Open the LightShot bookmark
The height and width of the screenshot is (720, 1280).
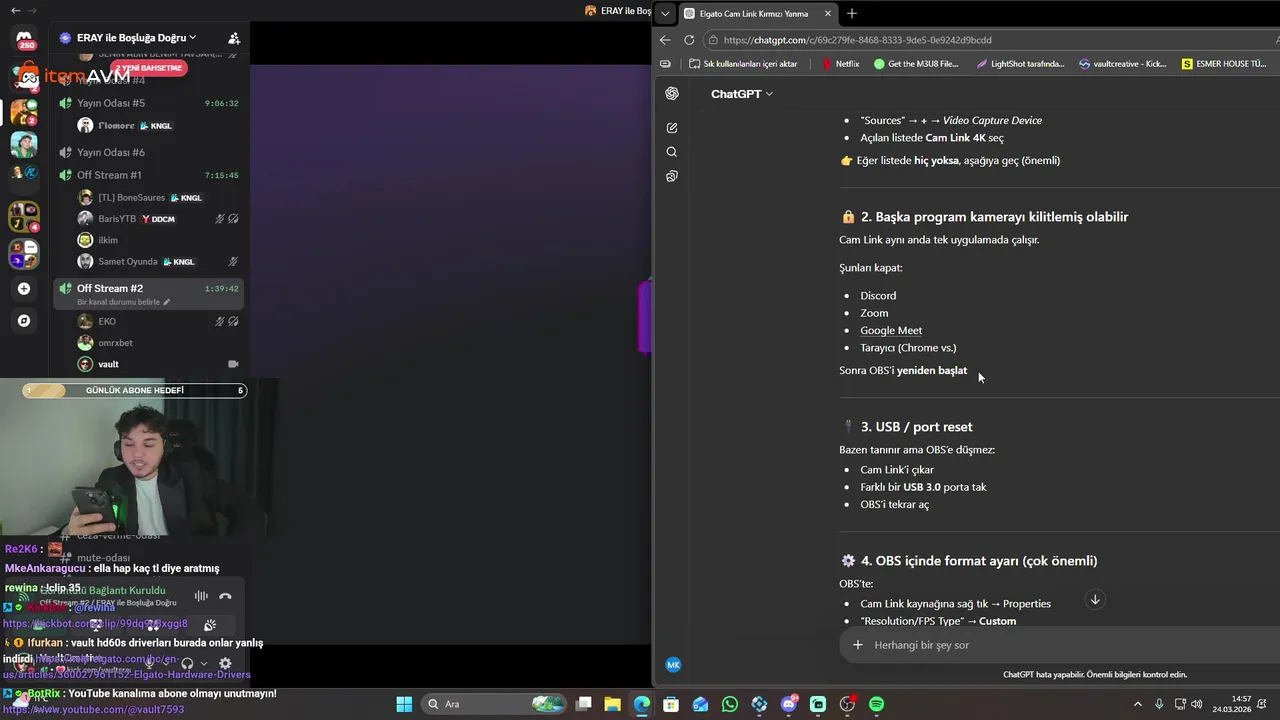(1019, 64)
